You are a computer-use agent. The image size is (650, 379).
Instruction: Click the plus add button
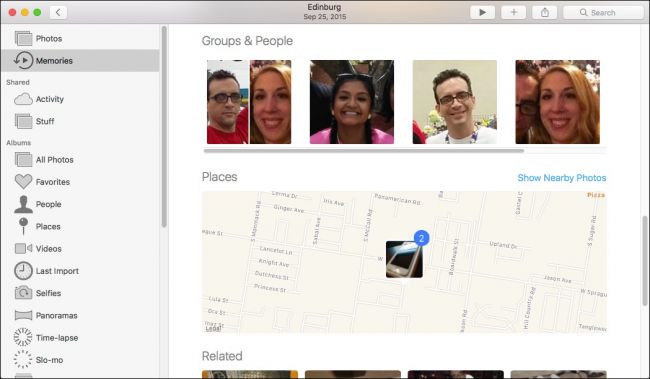pos(513,12)
